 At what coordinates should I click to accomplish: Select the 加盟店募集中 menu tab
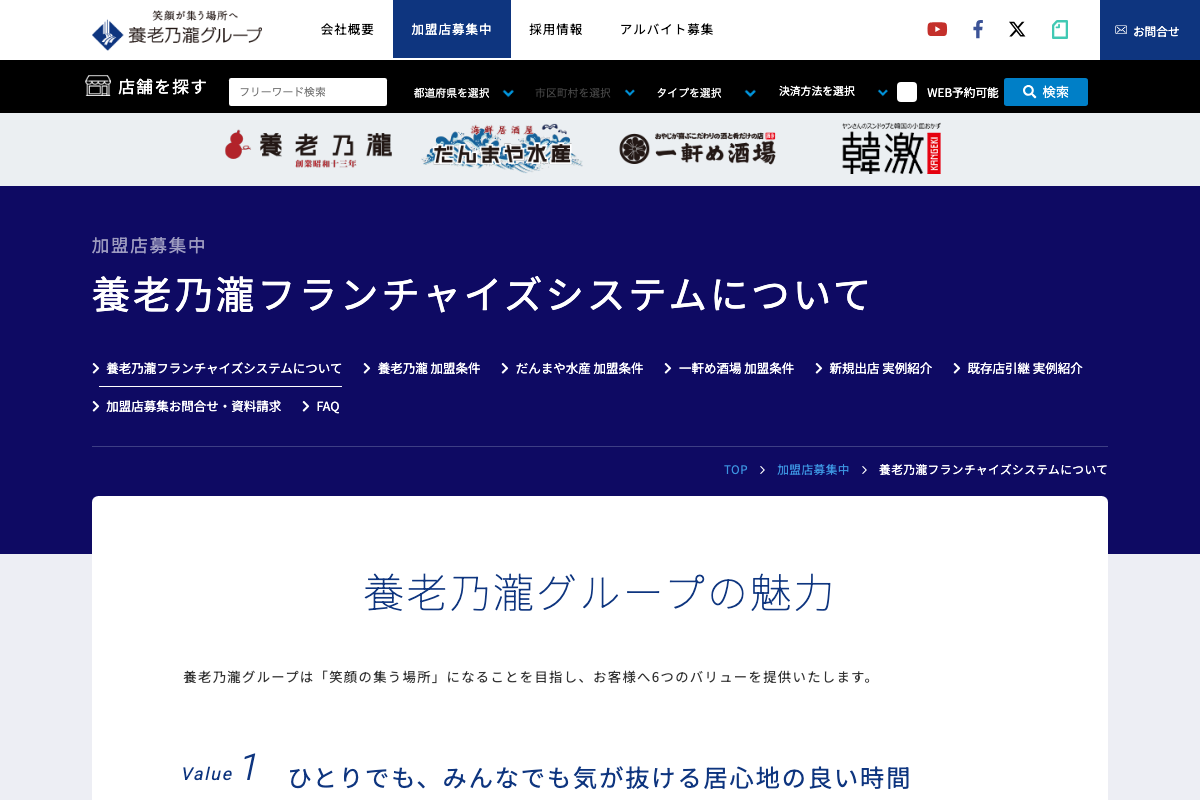[x=452, y=29]
